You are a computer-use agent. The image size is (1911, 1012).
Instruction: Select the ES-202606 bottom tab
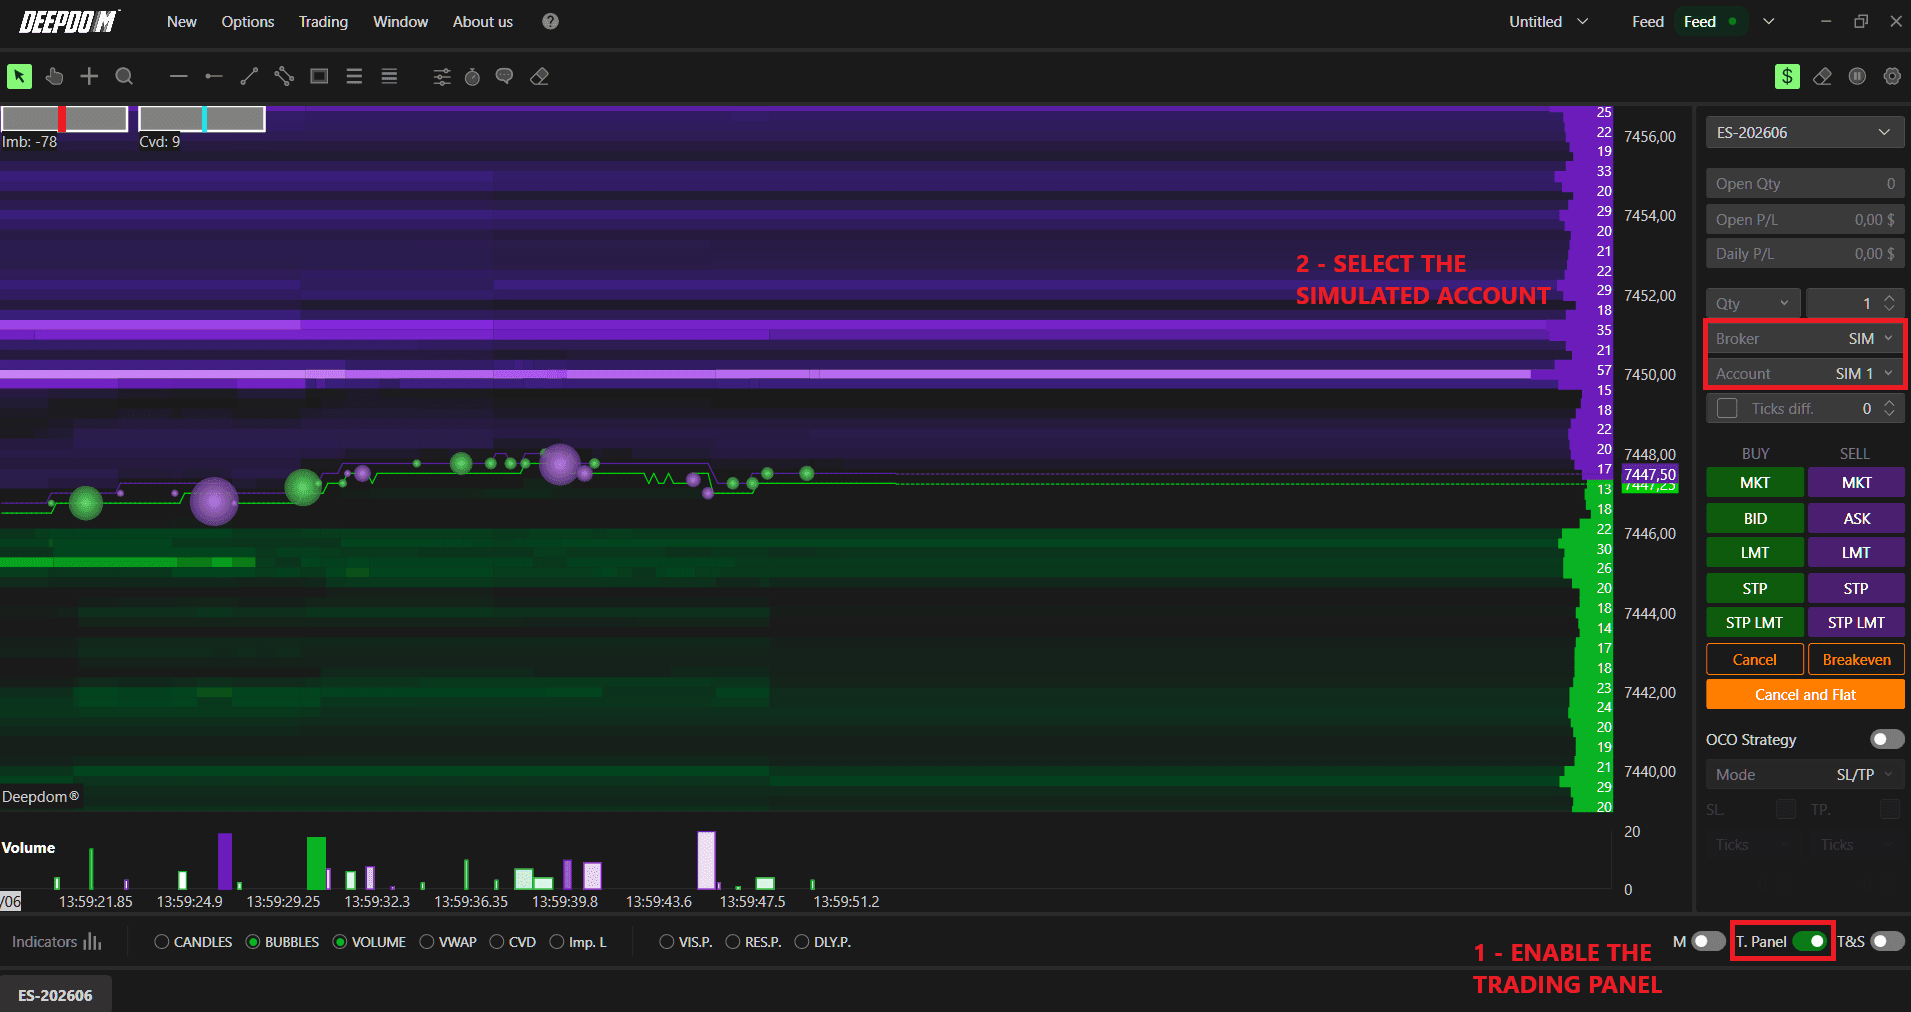pyautogui.click(x=56, y=995)
